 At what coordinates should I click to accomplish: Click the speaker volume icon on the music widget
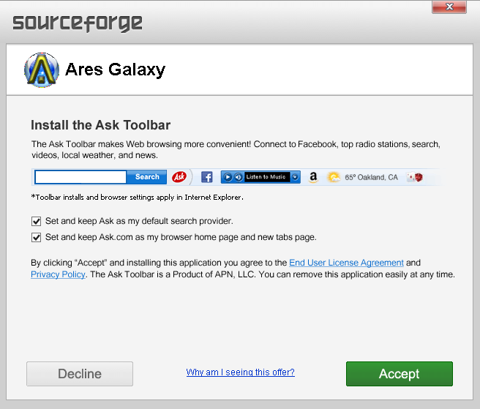(x=238, y=177)
